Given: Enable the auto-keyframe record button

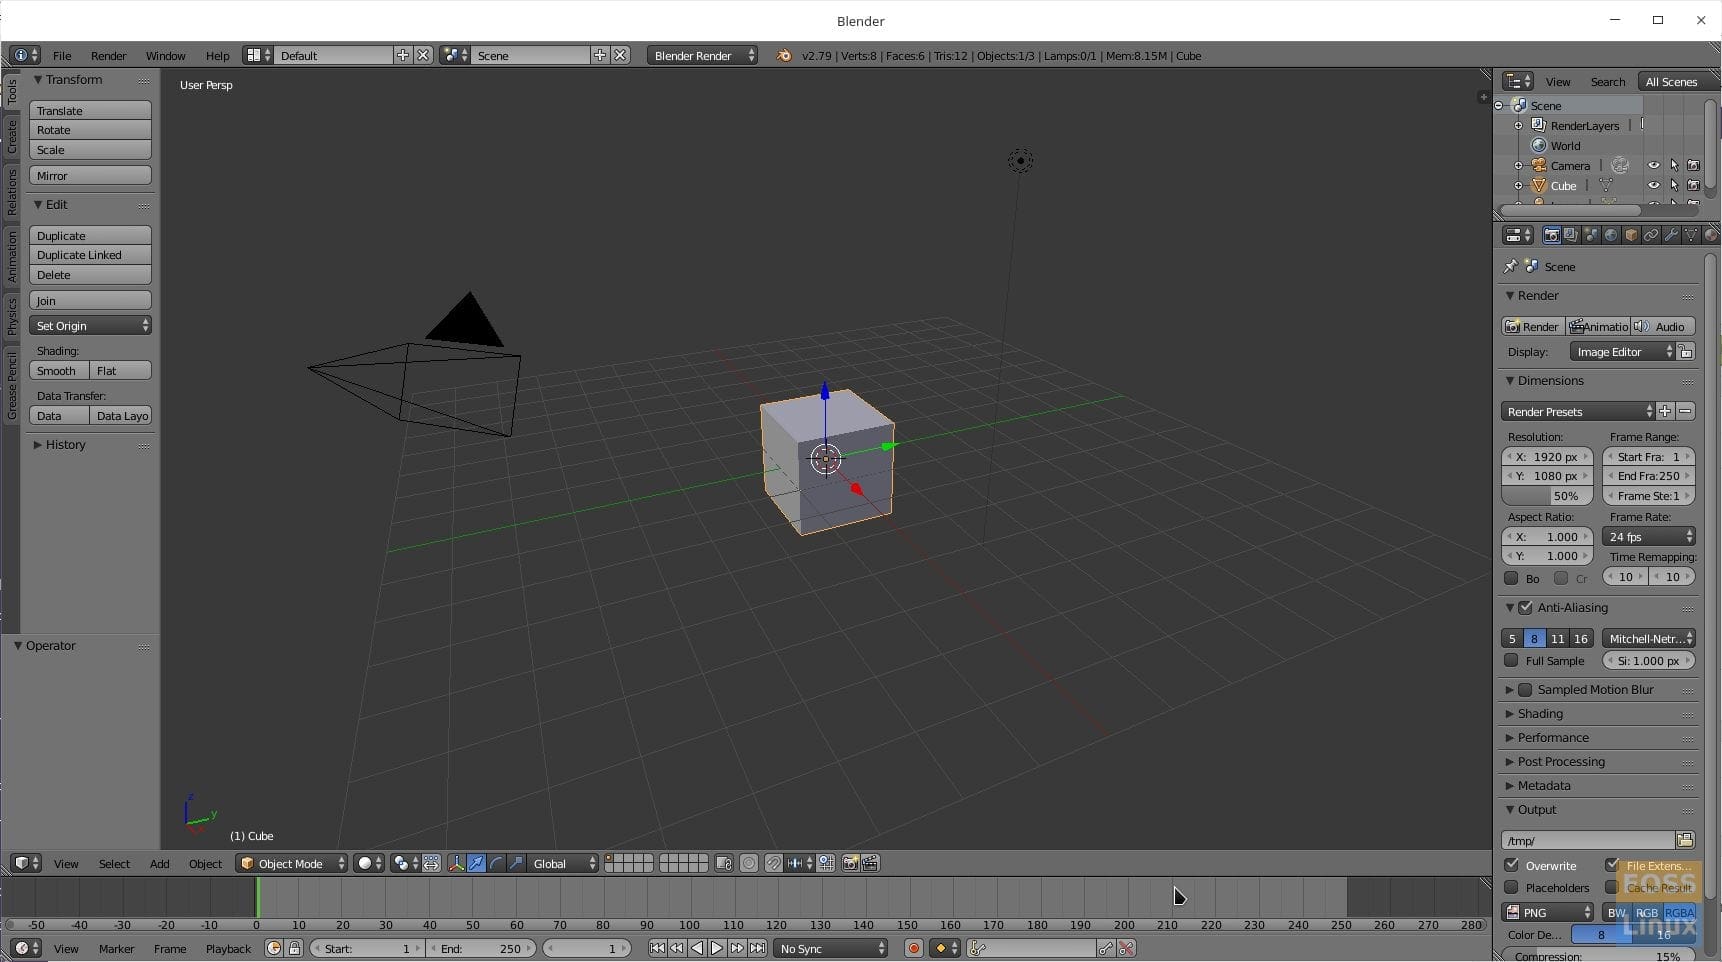Looking at the screenshot, I should coord(913,948).
